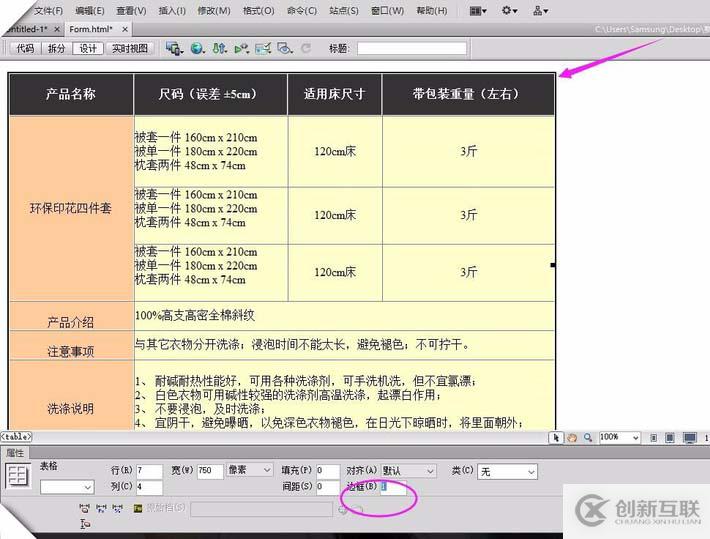Open the 文件(F) menu
The height and width of the screenshot is (539, 710).
tap(48, 10)
